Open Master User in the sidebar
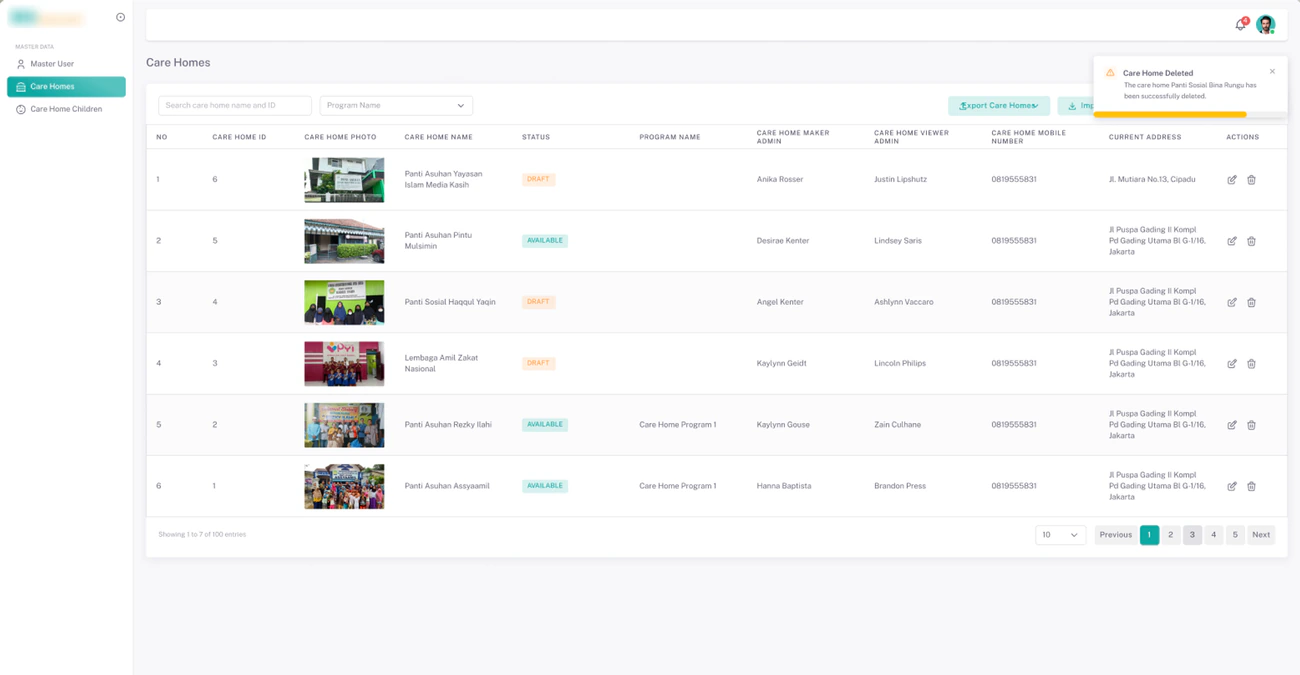 (66, 64)
